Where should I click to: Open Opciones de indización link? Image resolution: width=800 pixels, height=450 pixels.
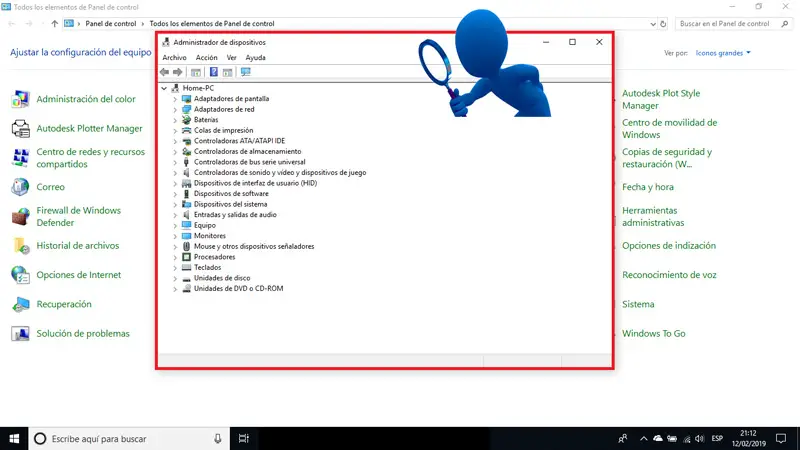669,245
